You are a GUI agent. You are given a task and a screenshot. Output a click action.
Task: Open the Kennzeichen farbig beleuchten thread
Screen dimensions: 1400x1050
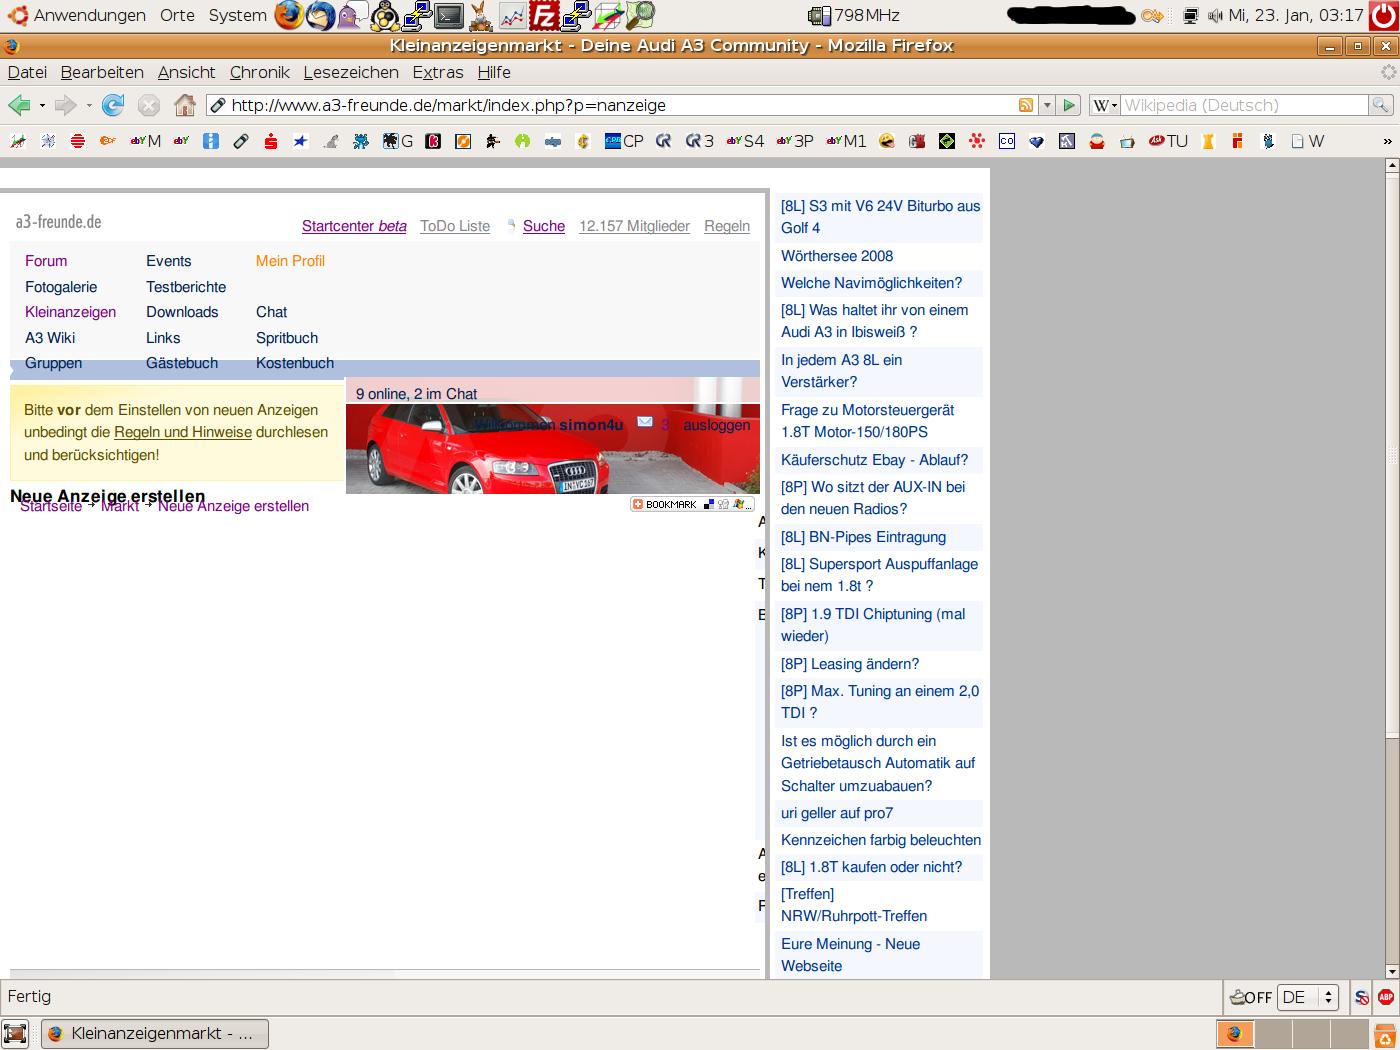(881, 840)
